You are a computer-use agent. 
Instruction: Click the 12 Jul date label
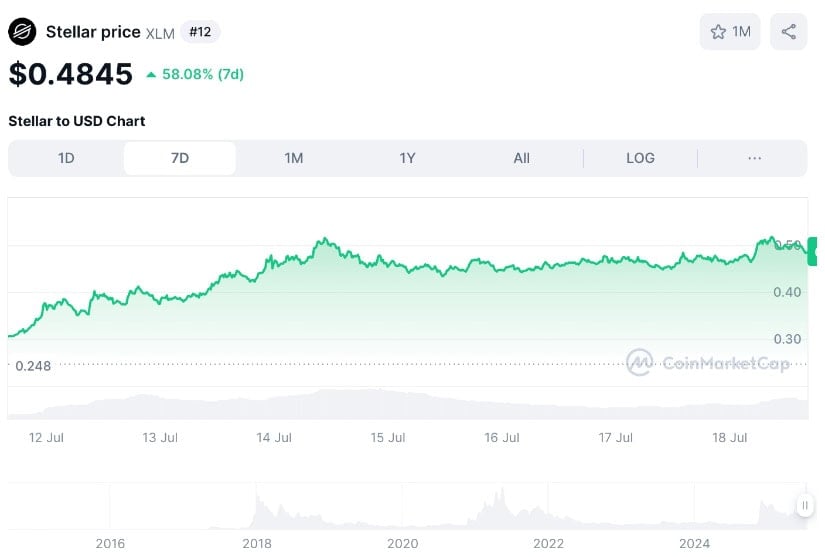[x=46, y=438]
